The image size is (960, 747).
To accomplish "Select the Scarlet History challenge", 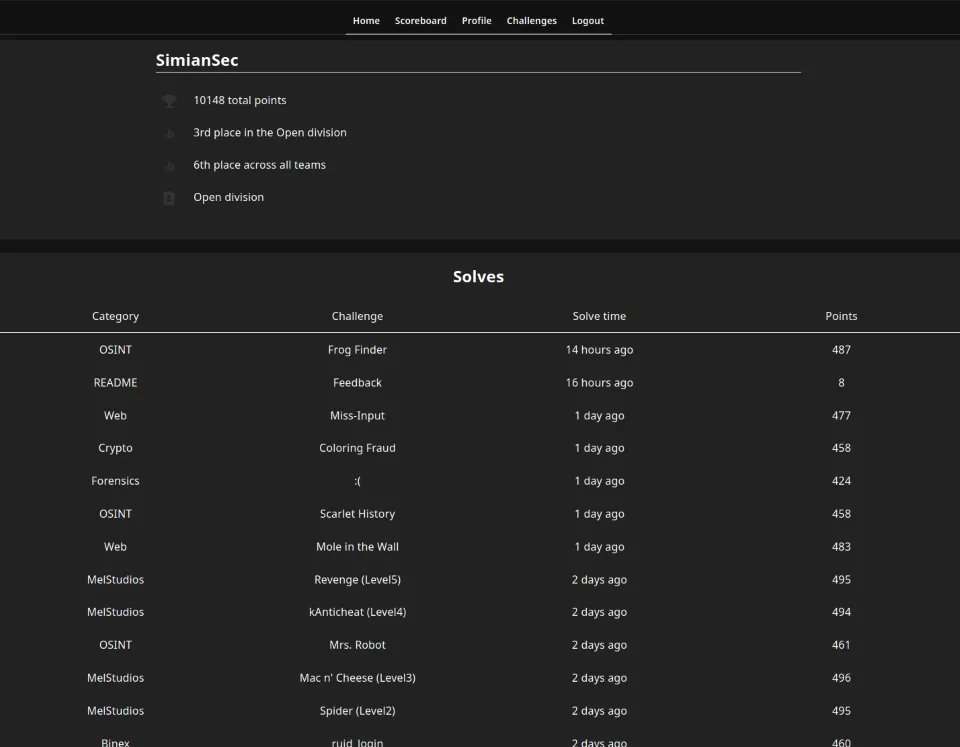I will click(357, 514).
